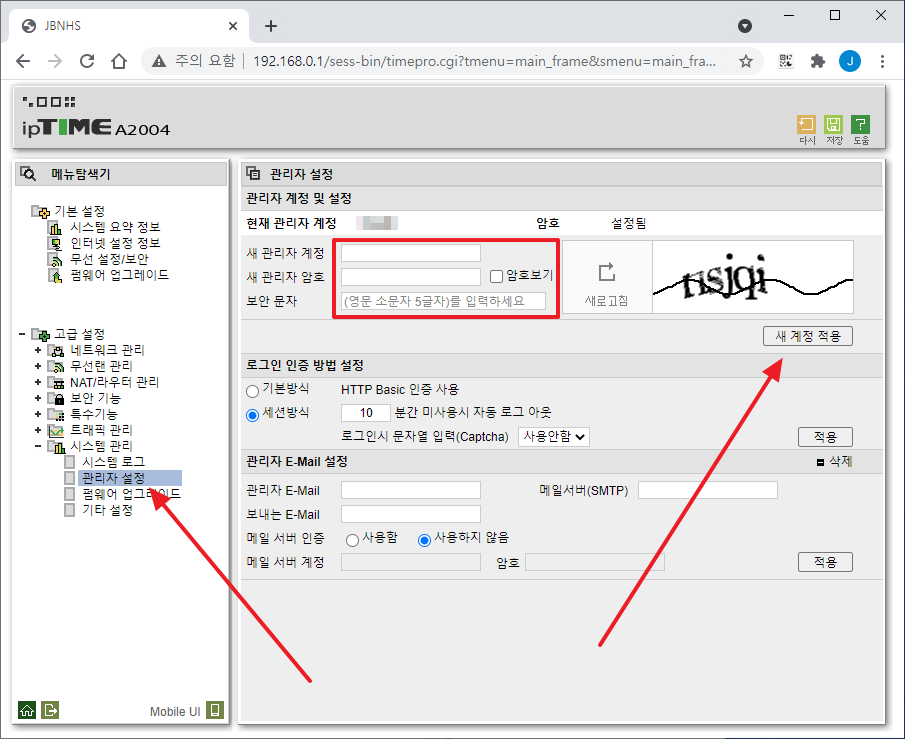
Task: Click the browser back arrow
Action: click(x=23, y=61)
